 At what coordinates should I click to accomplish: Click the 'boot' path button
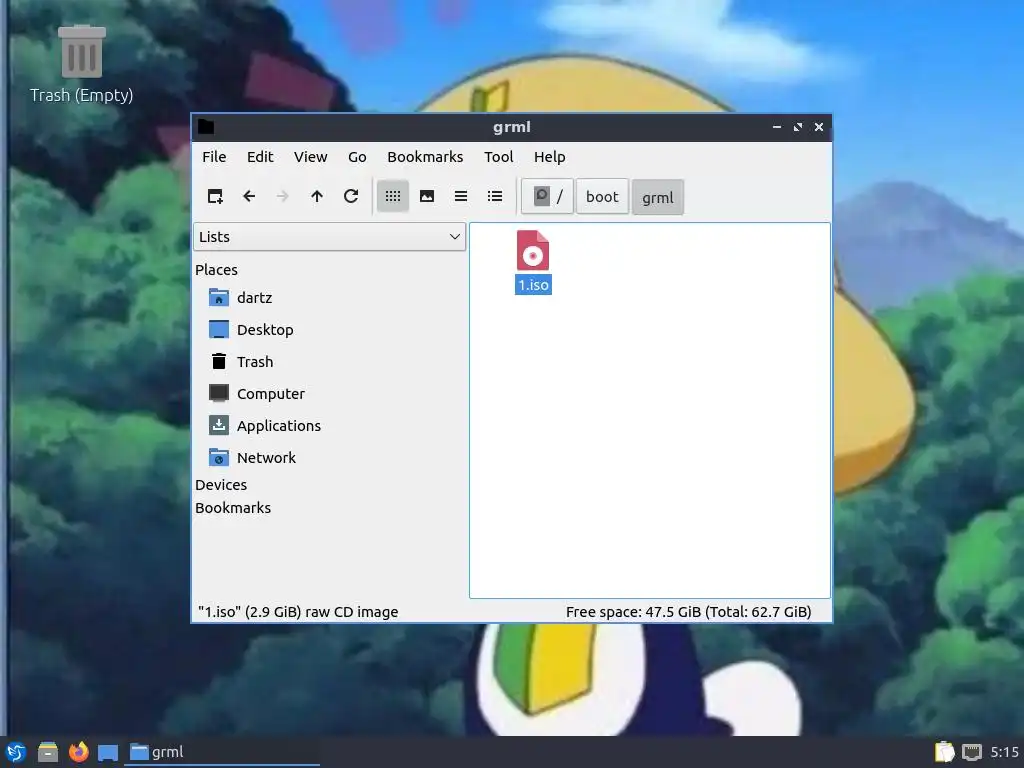click(x=602, y=197)
